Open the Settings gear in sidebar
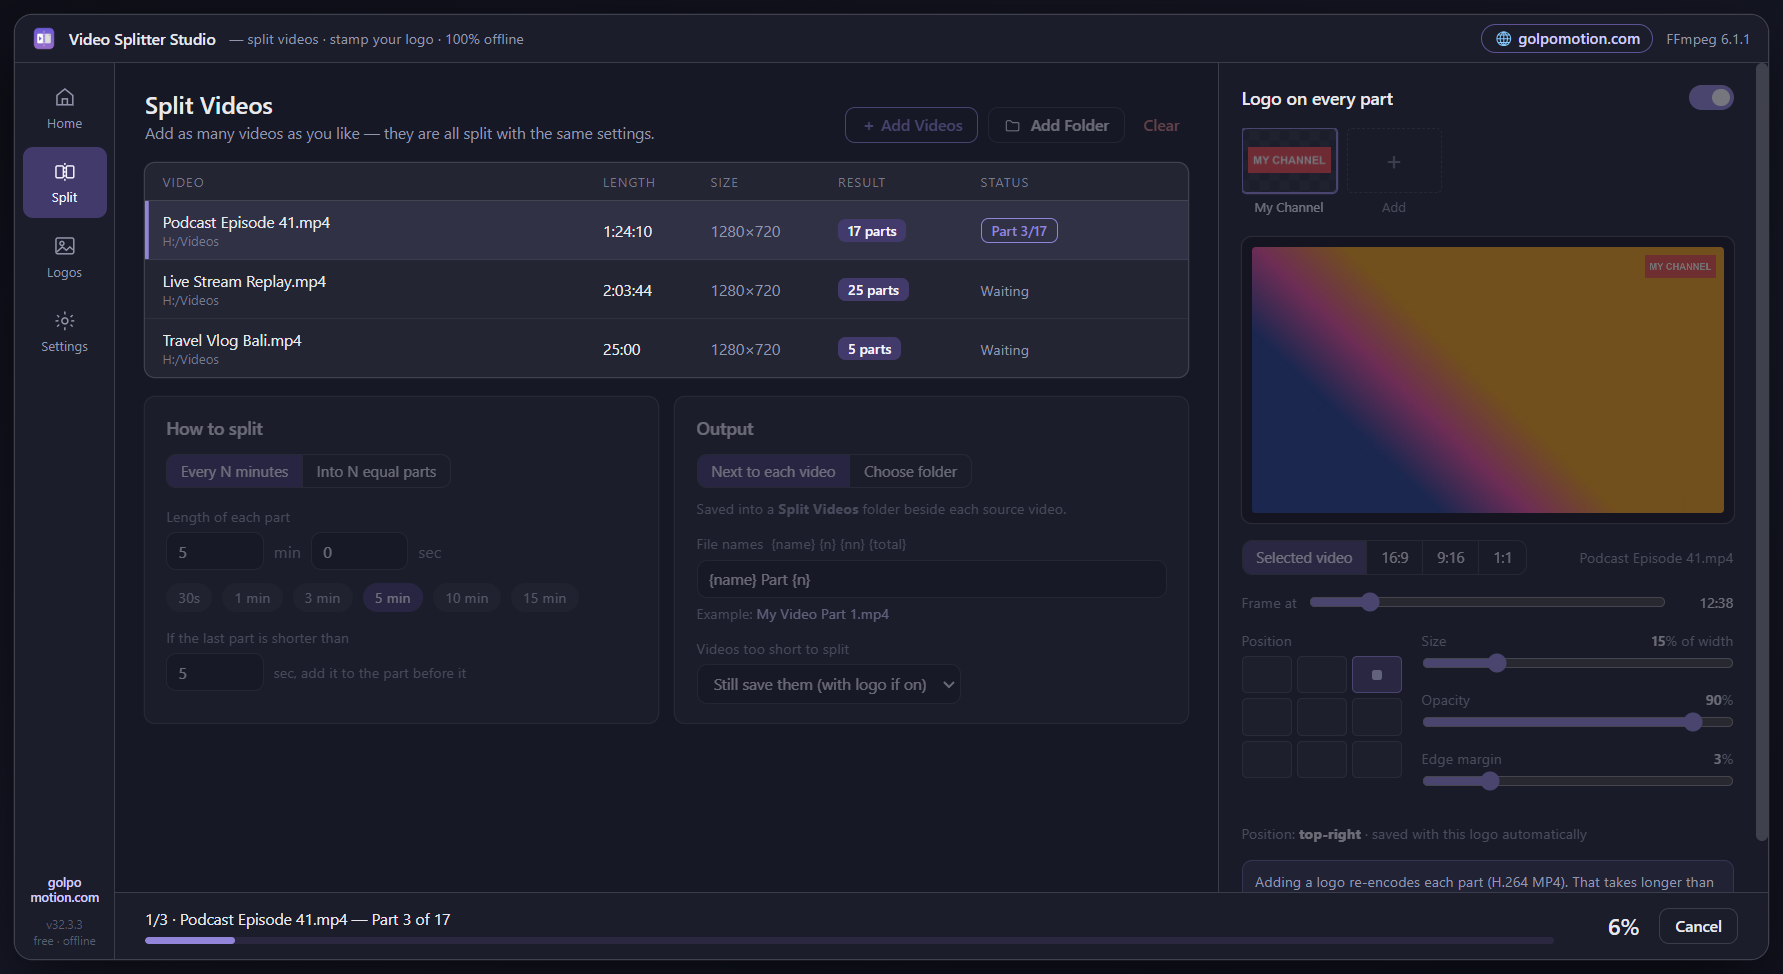The image size is (1783, 974). (x=64, y=321)
